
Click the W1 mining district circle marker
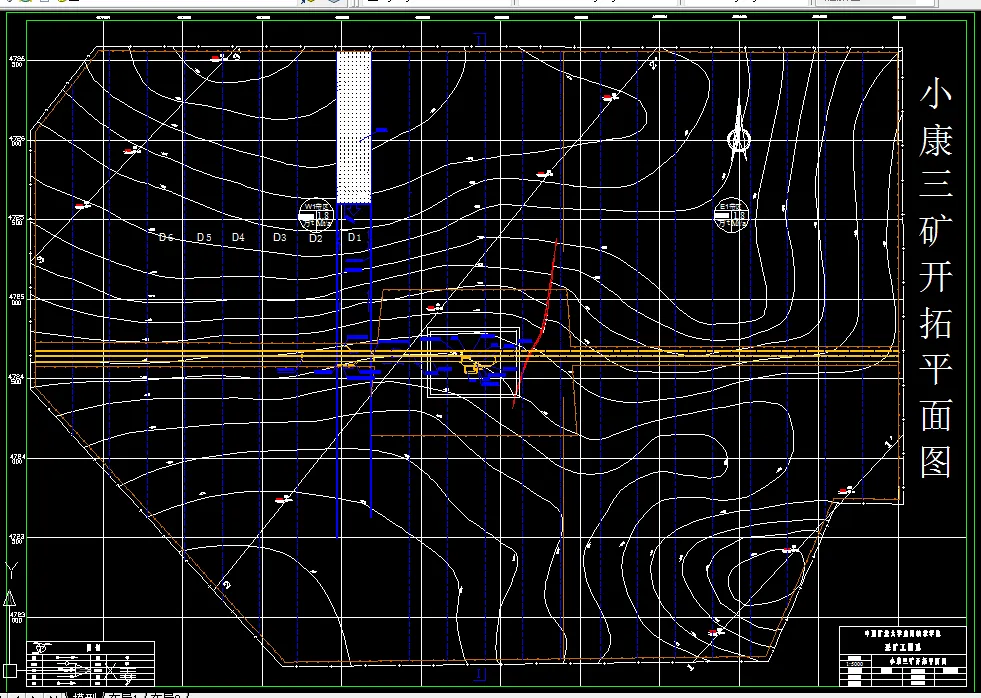point(316,215)
